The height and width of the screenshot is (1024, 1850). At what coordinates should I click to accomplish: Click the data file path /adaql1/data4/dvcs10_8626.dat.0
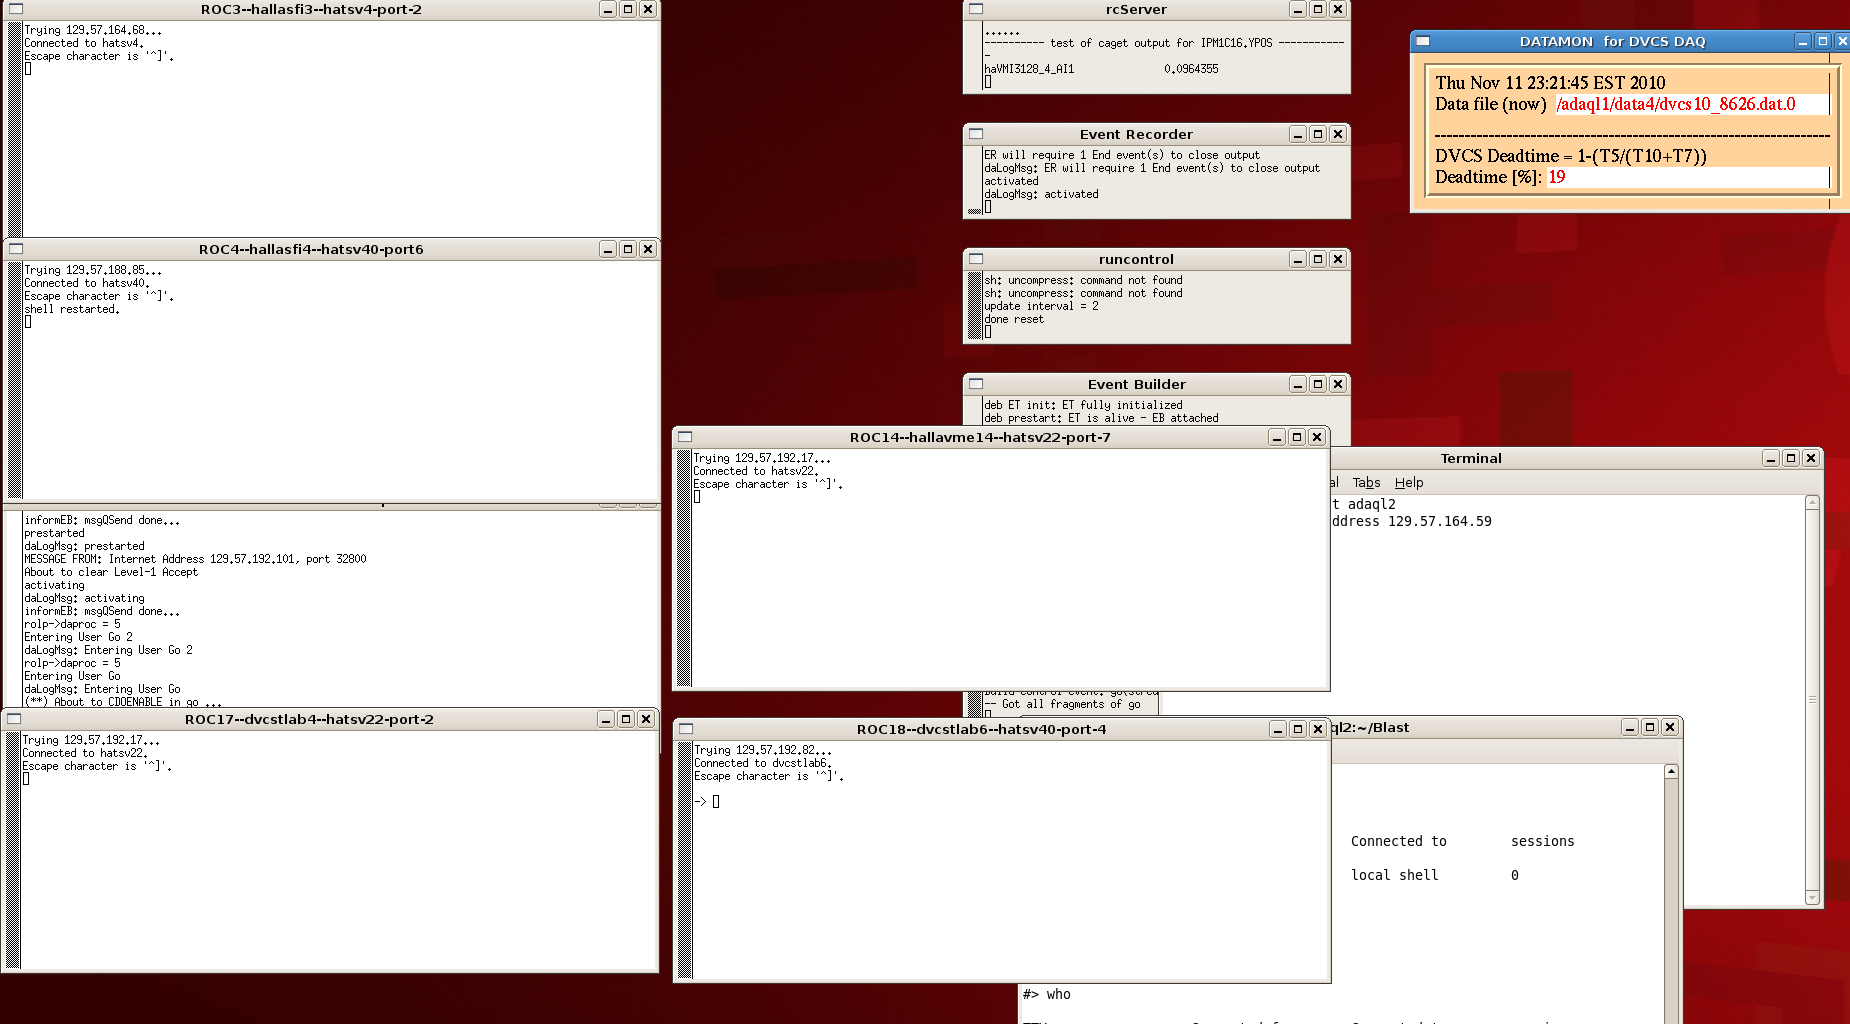(x=1676, y=104)
